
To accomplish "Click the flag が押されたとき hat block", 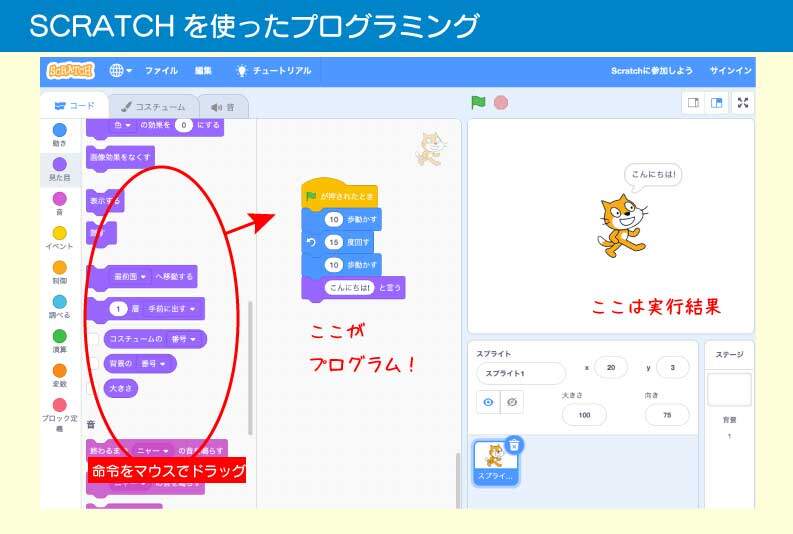I will click(x=340, y=195).
